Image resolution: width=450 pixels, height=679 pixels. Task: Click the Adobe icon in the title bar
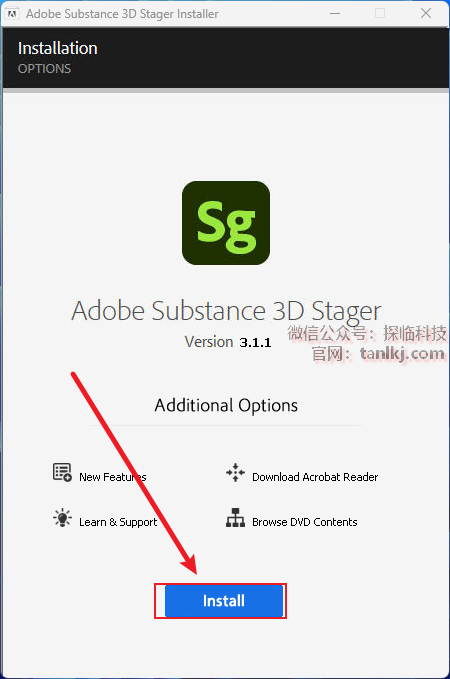click(12, 14)
